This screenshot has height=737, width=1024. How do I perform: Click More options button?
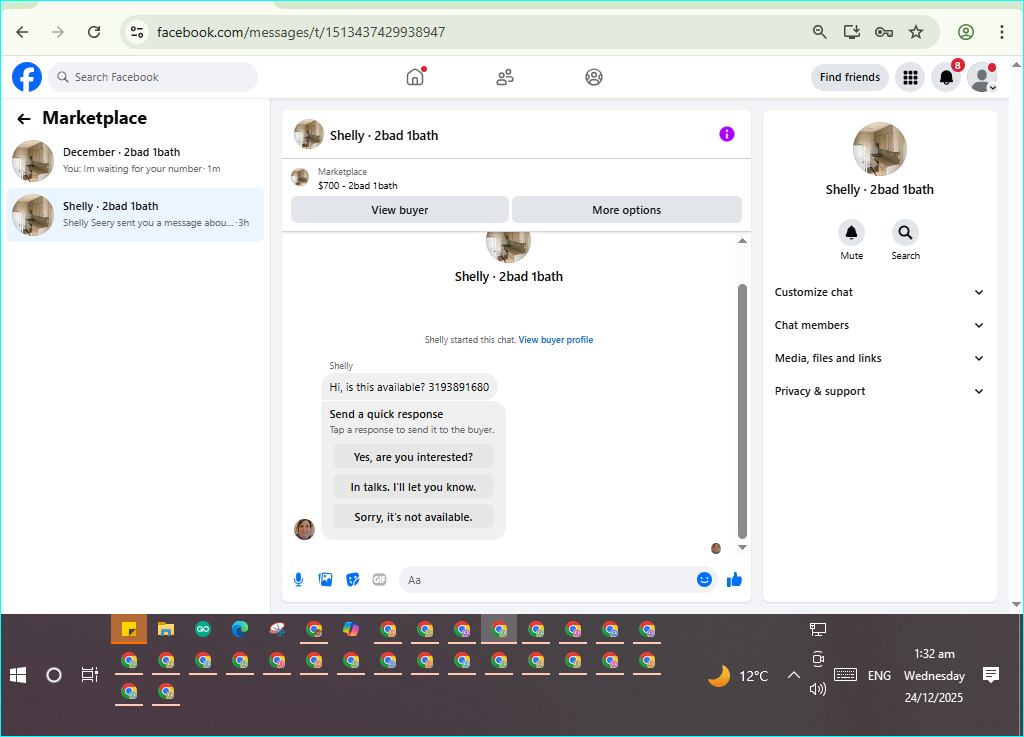pos(626,210)
